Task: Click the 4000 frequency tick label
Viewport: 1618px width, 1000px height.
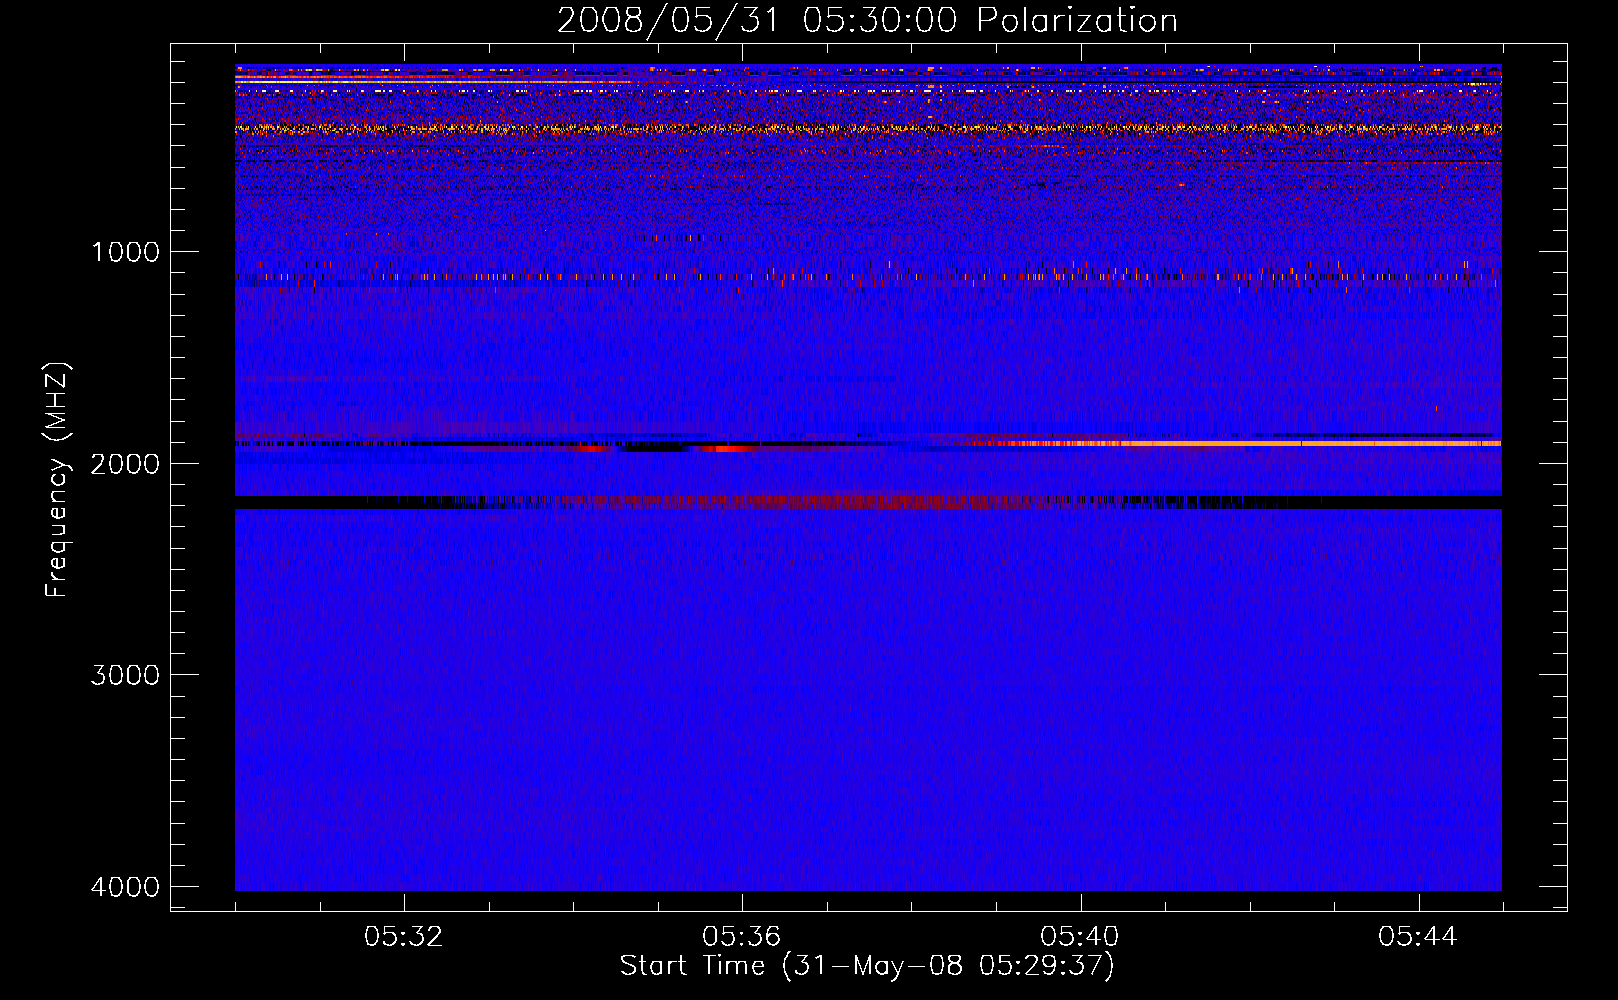Action: click(x=125, y=887)
